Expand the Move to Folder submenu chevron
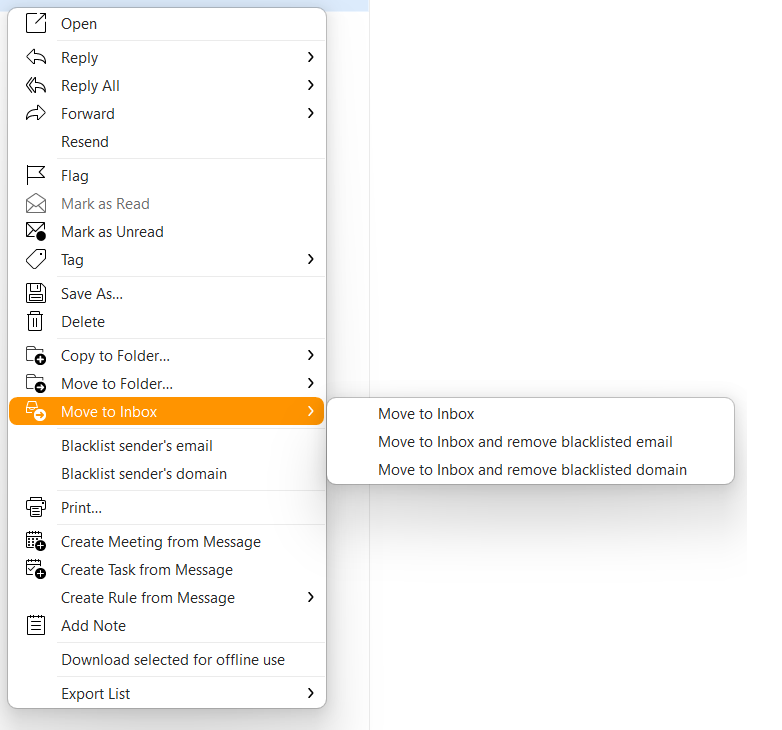Image resolution: width=782 pixels, height=730 pixels. pos(311,383)
